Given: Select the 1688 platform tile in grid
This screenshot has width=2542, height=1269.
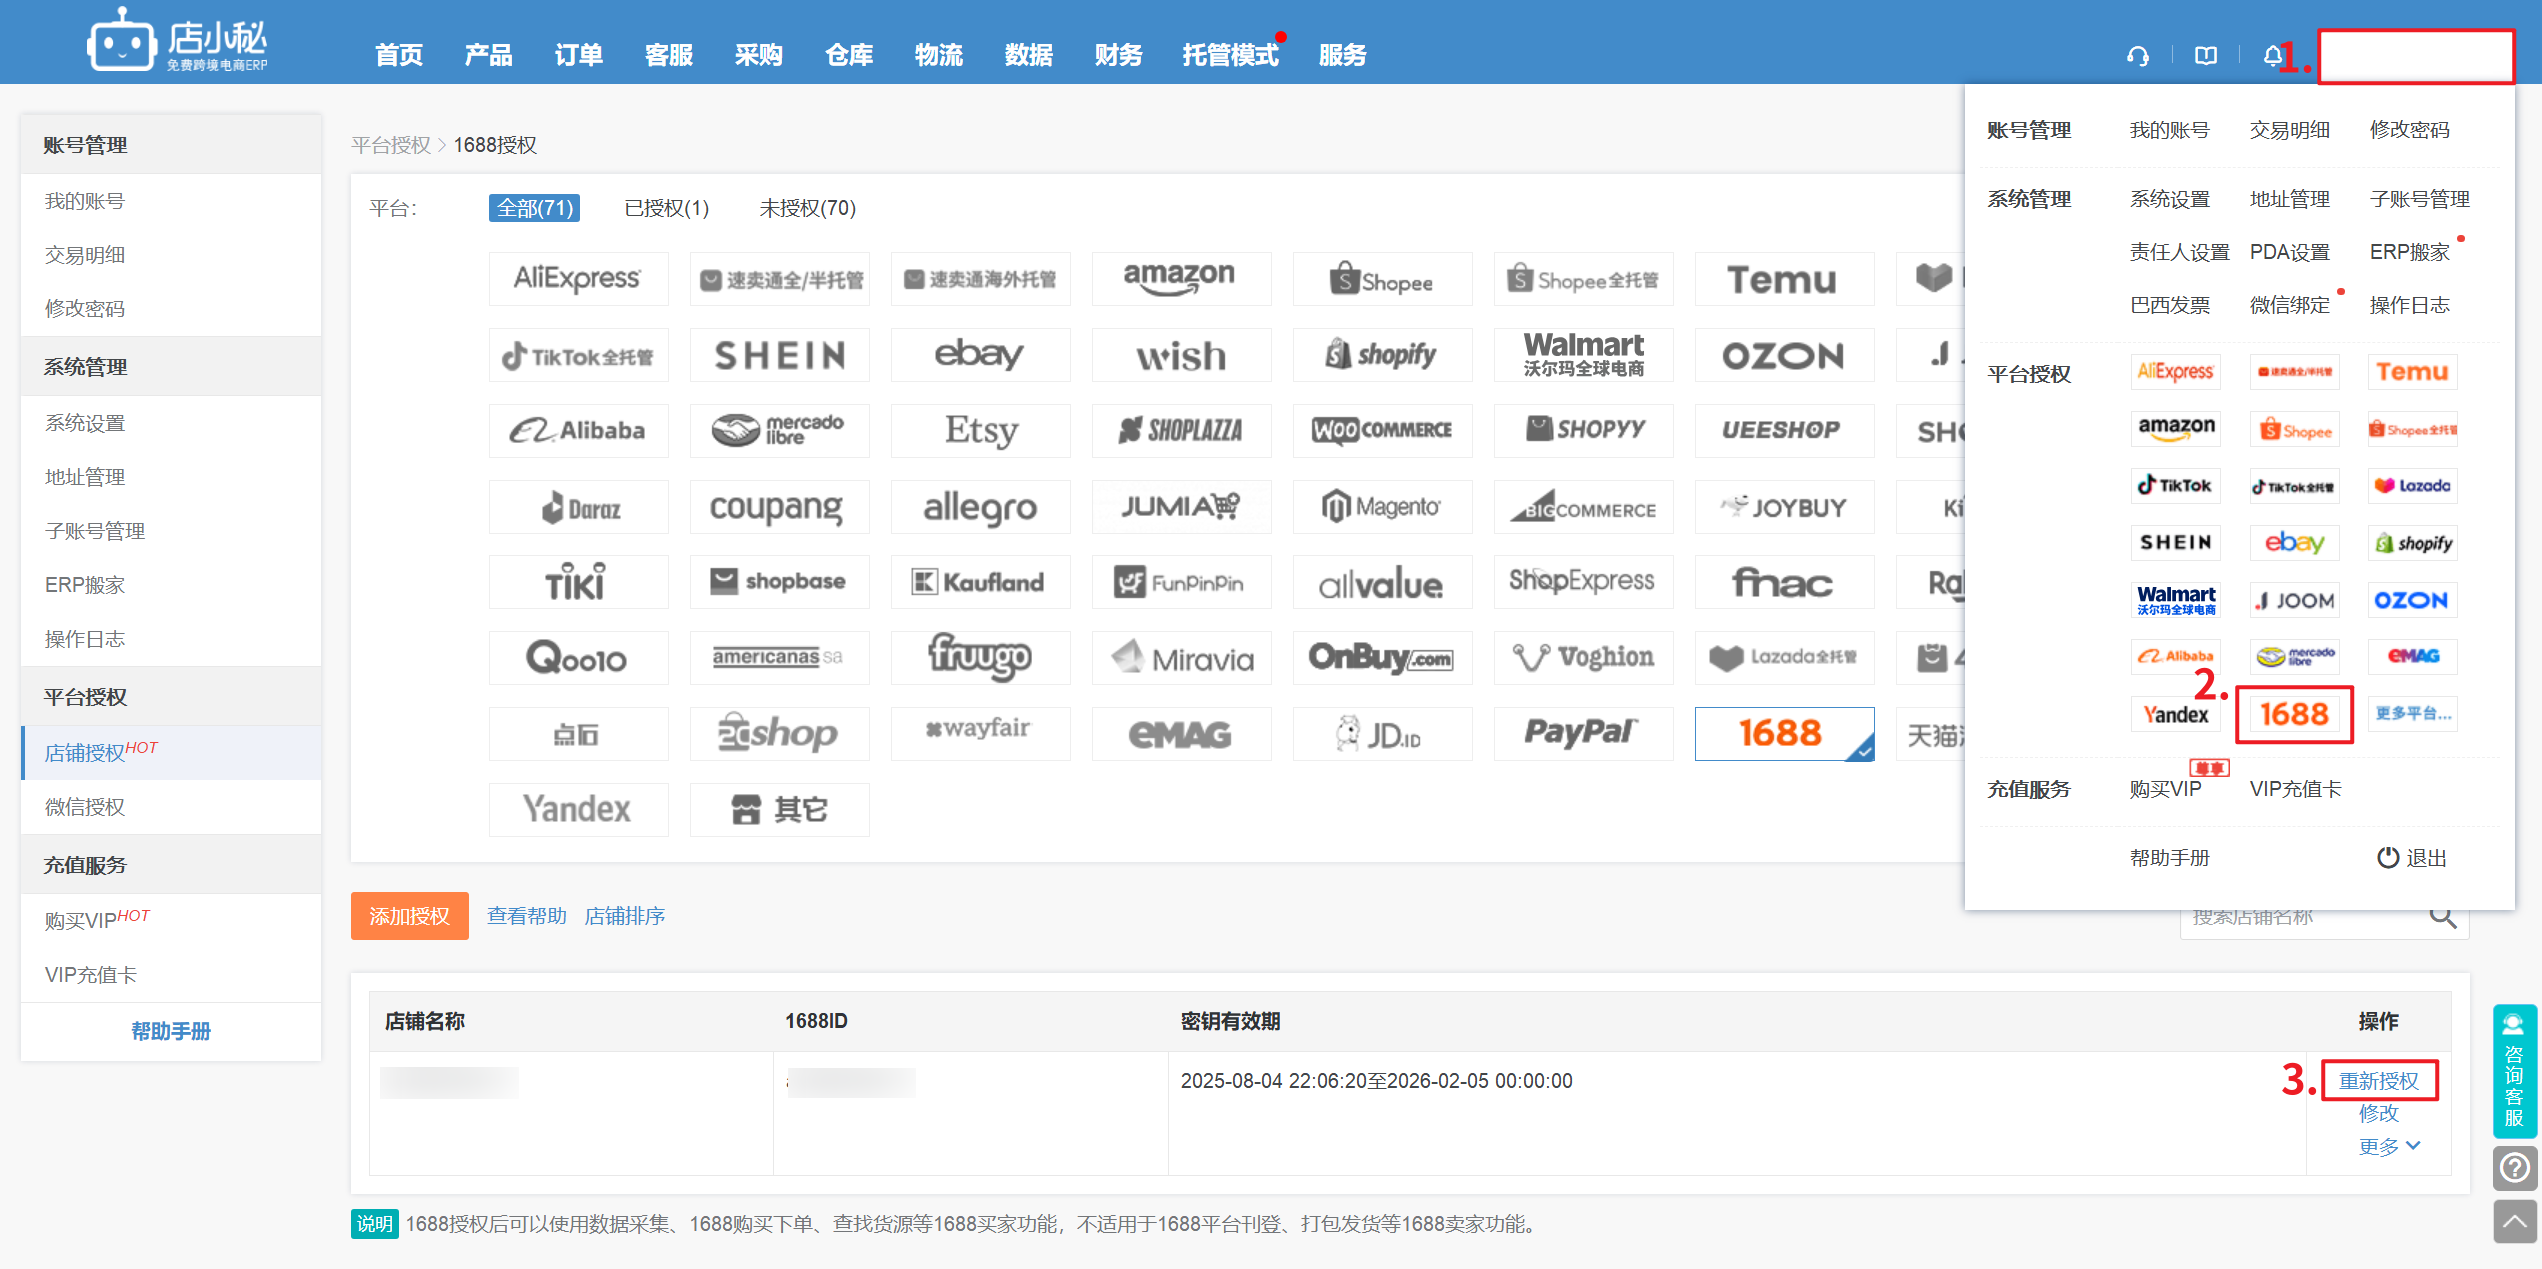Looking at the screenshot, I should [1783, 733].
